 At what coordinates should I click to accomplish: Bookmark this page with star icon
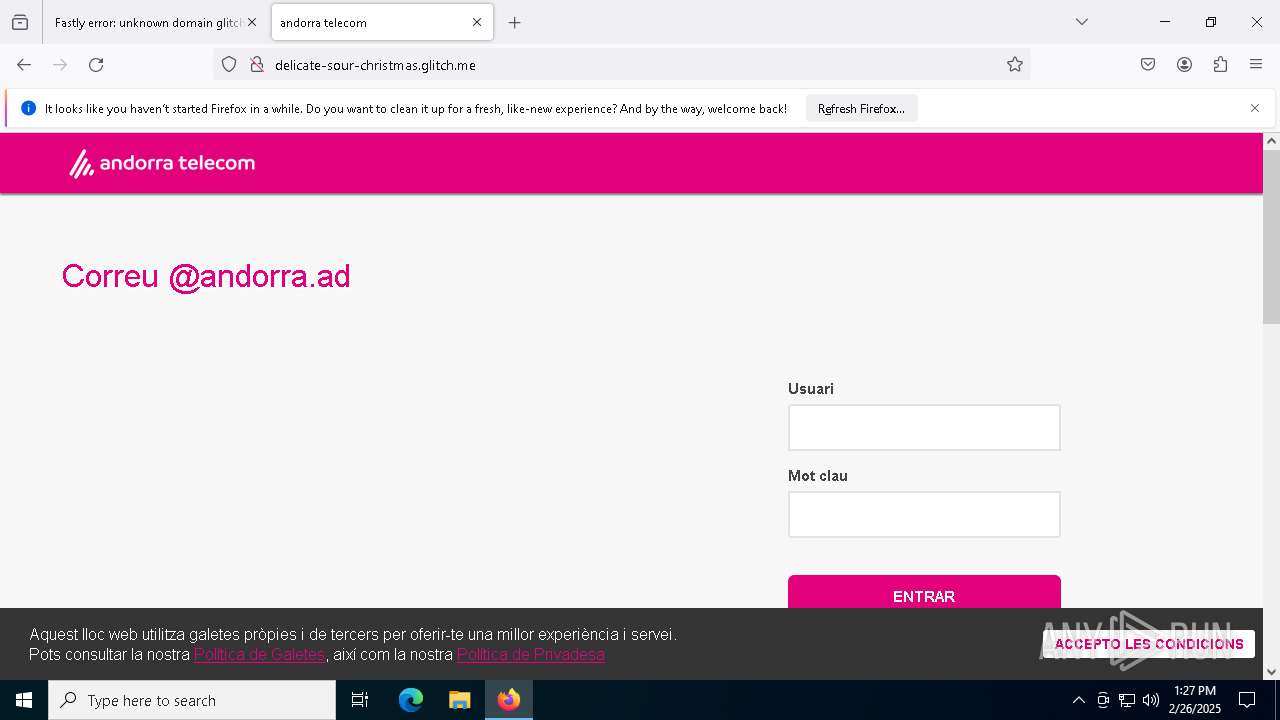point(1015,65)
